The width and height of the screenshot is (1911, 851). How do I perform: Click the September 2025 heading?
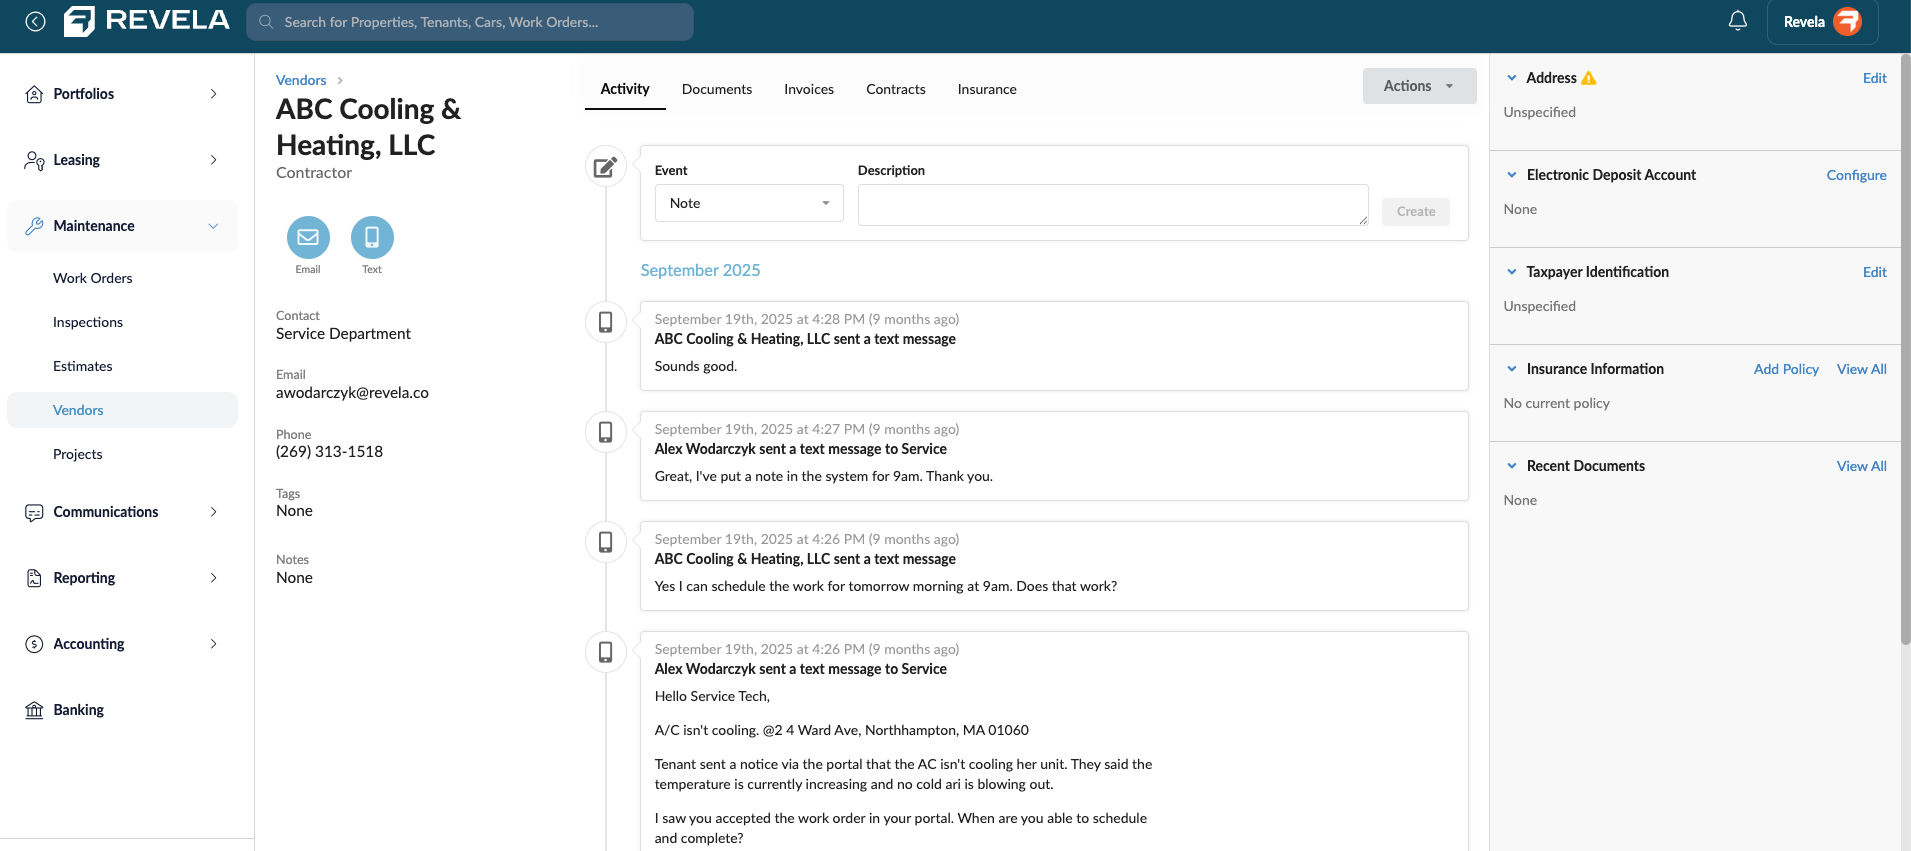[x=700, y=270]
